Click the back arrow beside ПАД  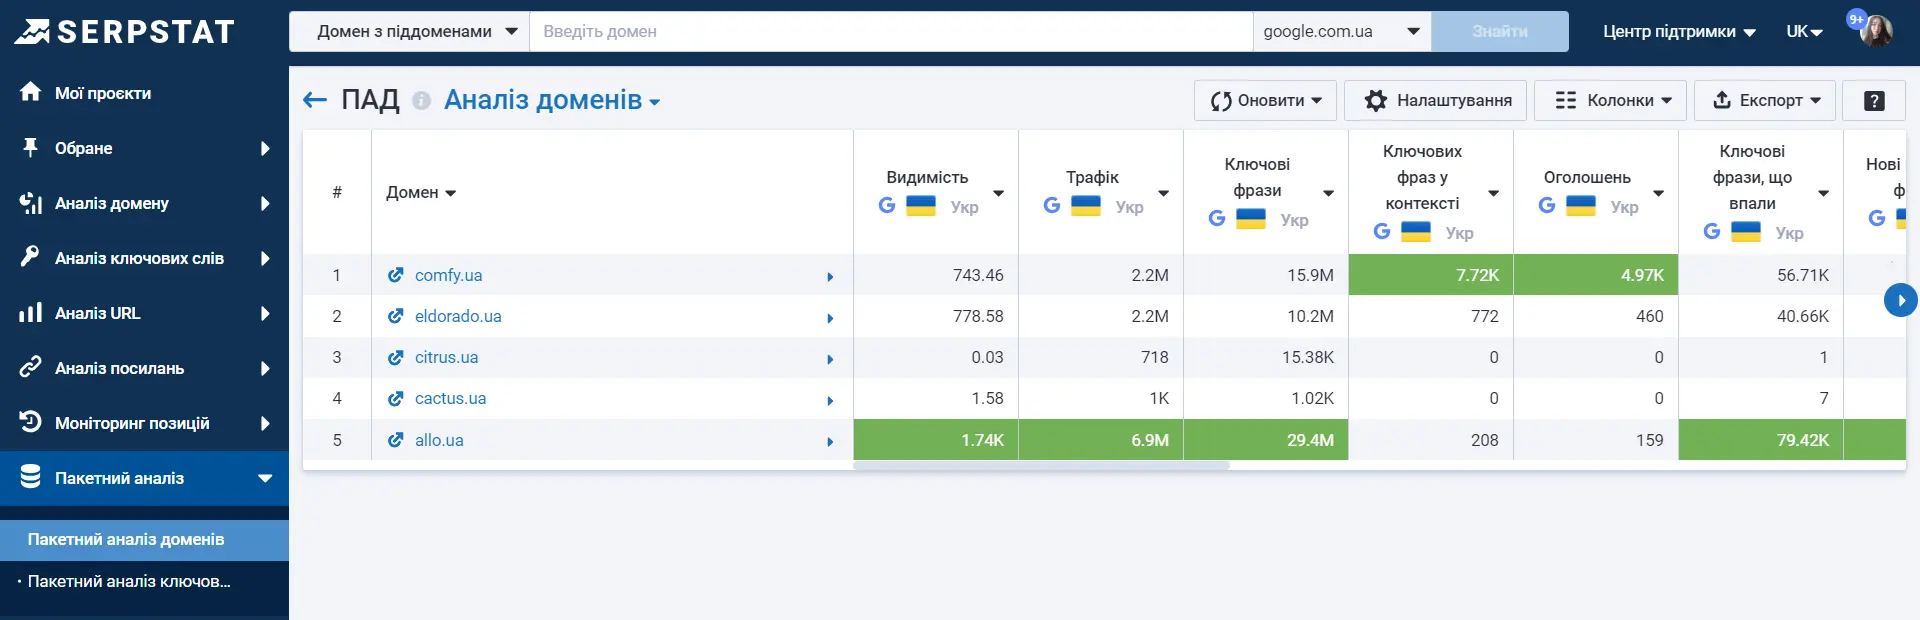[315, 100]
